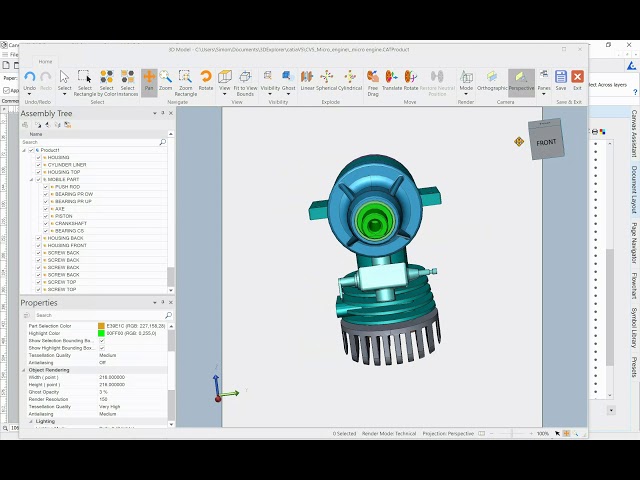Viewport: 640px width, 480px height.
Task: Click the Undo arrow icon
Action: click(30, 77)
